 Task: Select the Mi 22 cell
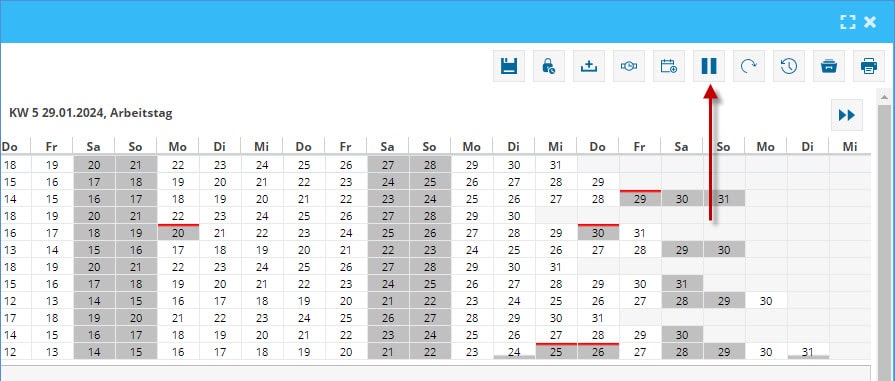pyautogui.click(x=261, y=233)
